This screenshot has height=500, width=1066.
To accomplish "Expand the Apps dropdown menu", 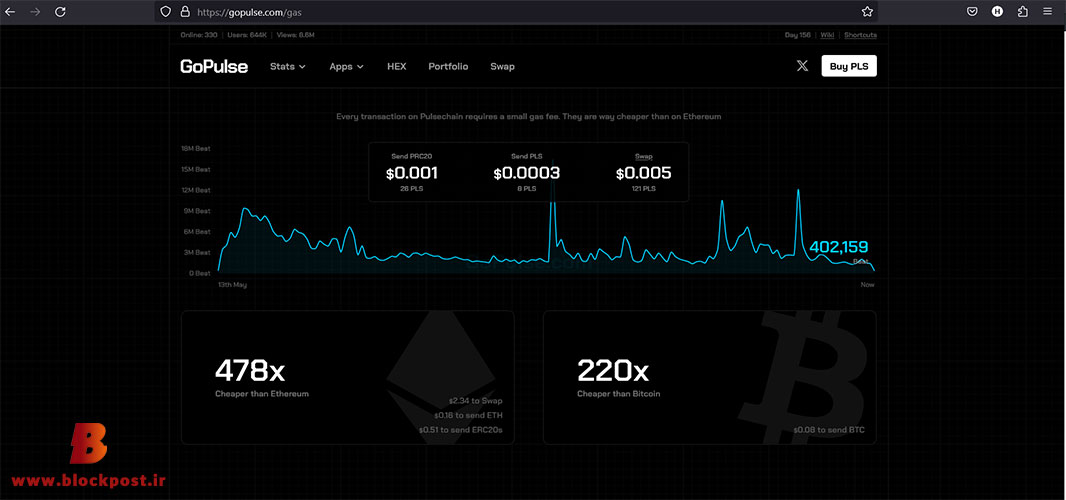I will coord(347,67).
